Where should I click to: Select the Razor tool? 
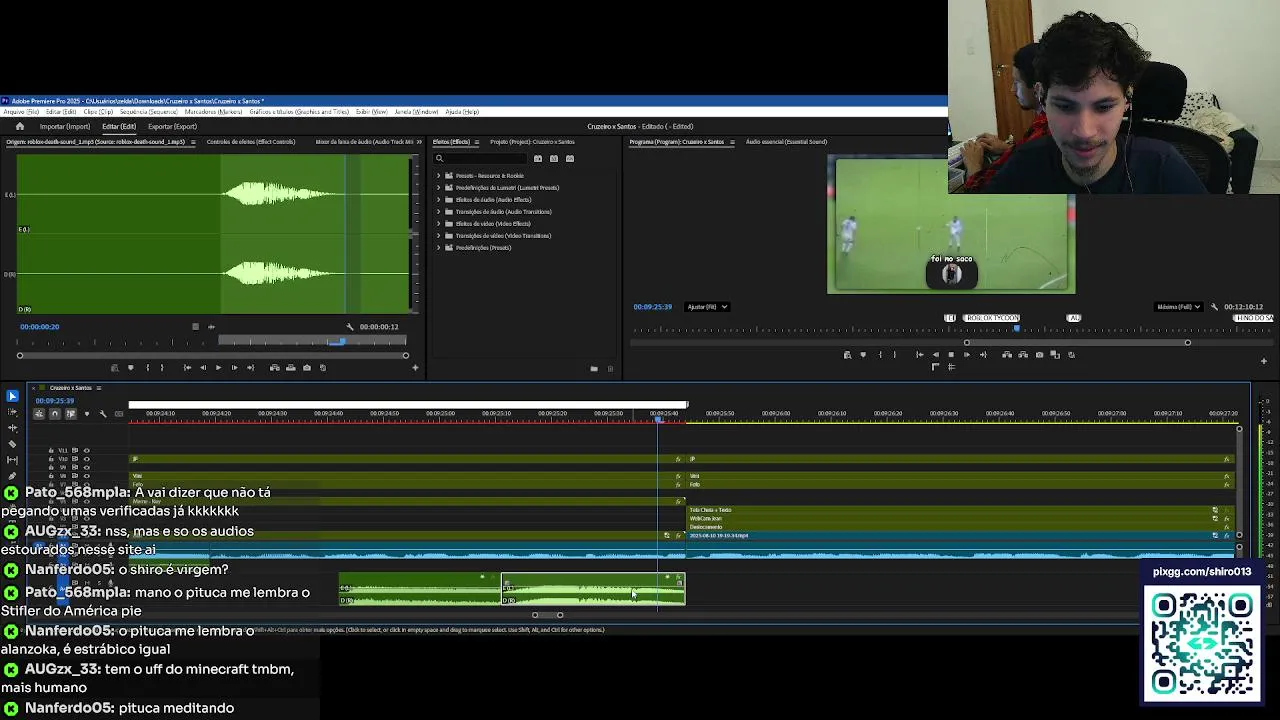click(12, 444)
